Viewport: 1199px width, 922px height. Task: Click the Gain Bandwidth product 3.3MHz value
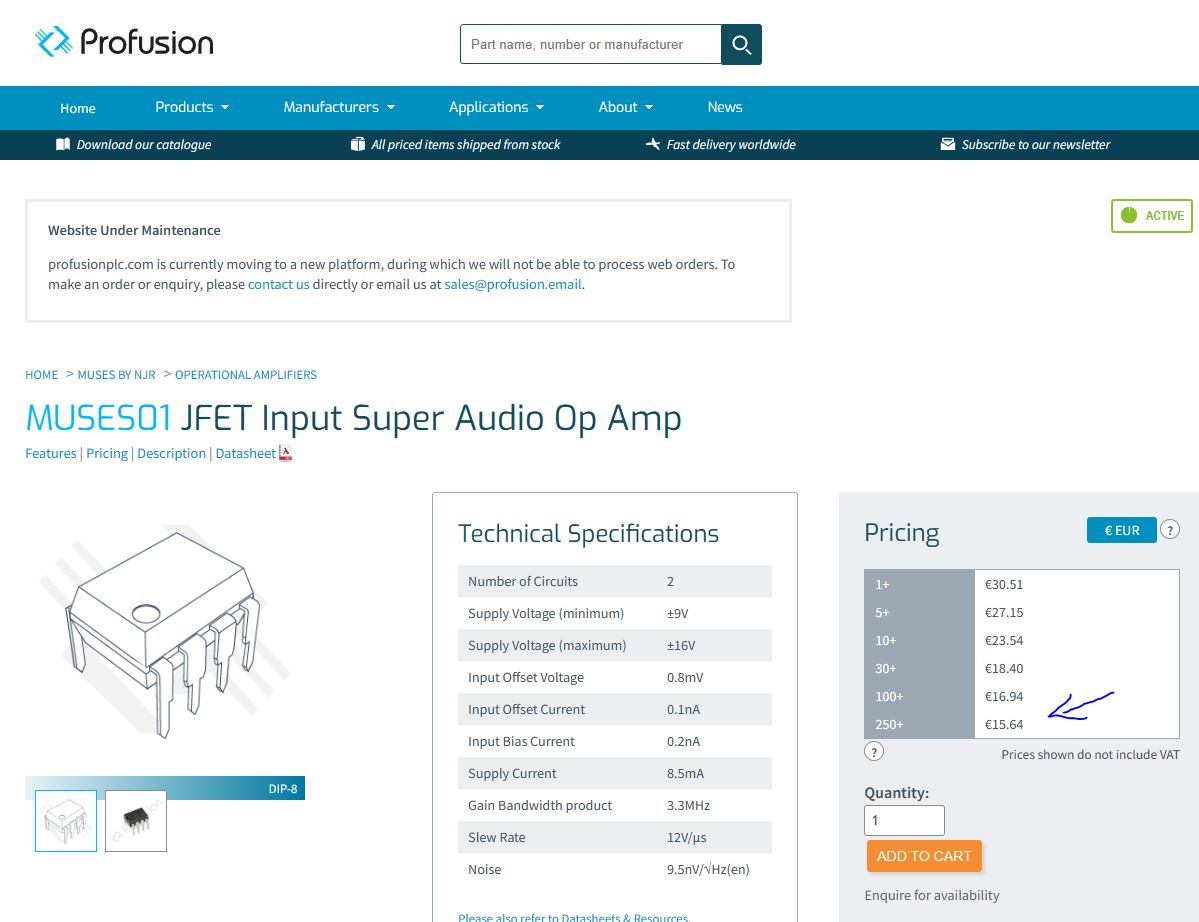pos(688,806)
